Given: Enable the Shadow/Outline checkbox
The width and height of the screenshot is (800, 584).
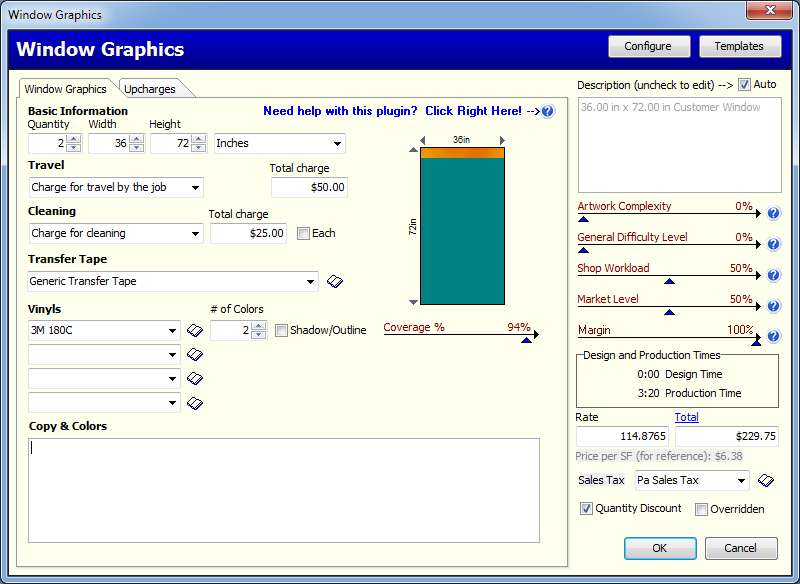Looking at the screenshot, I should [x=281, y=330].
